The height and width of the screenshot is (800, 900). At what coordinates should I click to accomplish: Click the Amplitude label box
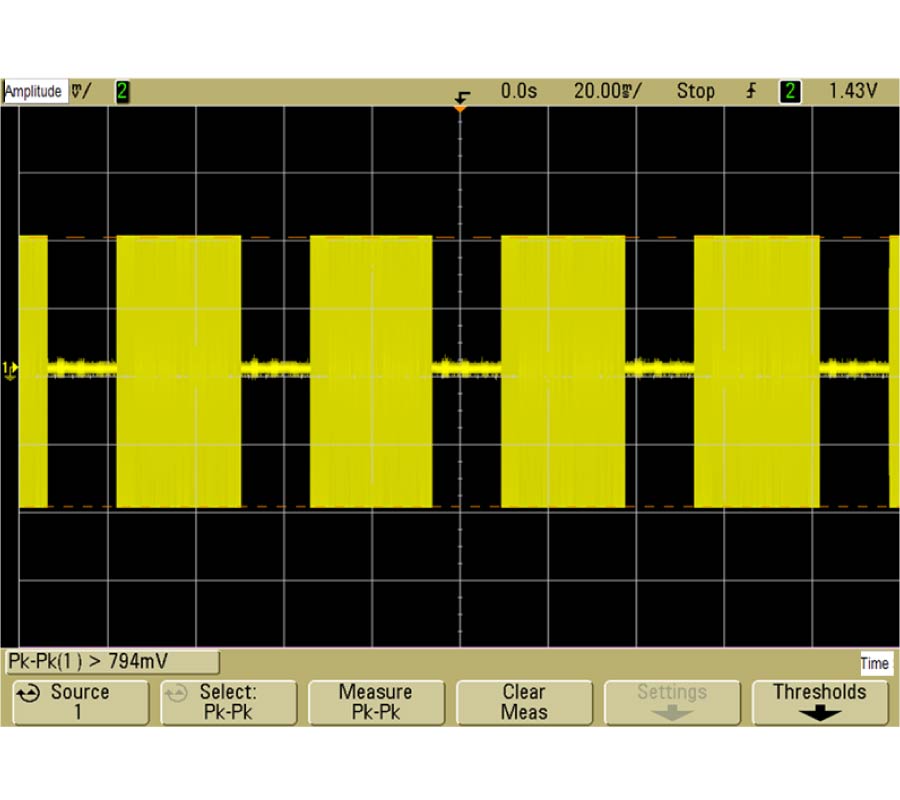tap(34, 91)
